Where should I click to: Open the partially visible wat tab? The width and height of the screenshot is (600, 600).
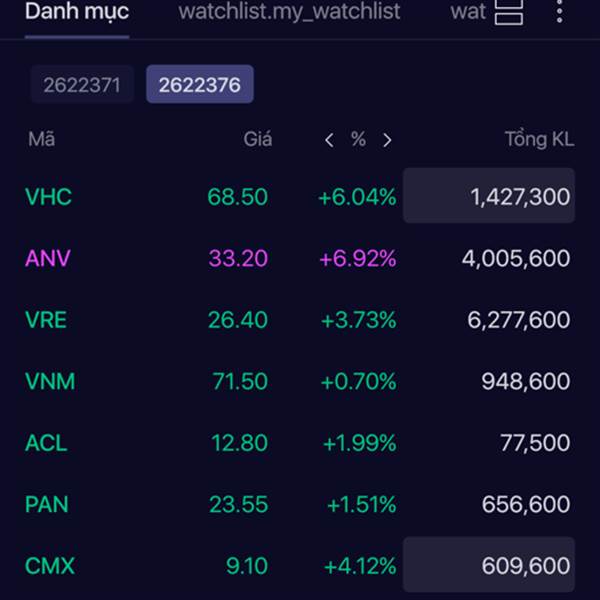(x=468, y=11)
